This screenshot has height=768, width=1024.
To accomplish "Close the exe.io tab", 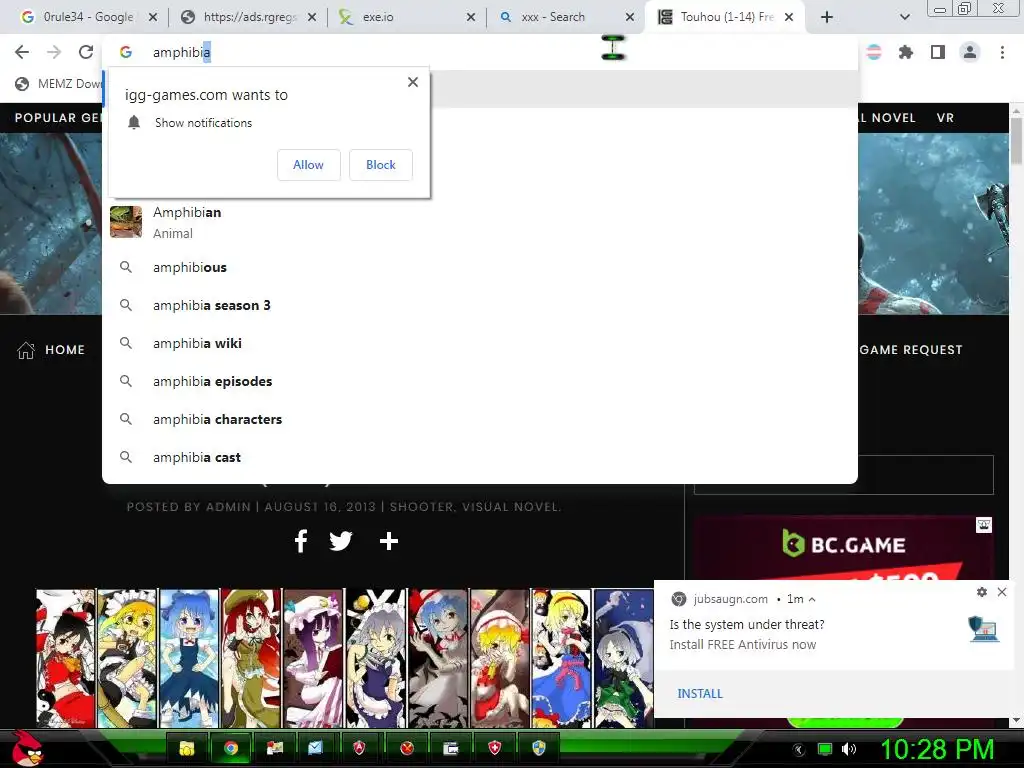I will [471, 17].
